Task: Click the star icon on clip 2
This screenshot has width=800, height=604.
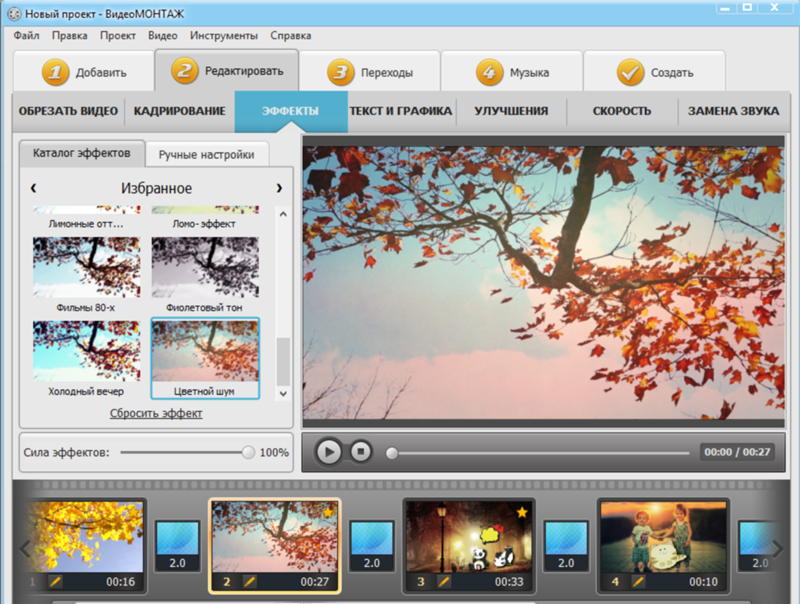Action: [x=328, y=512]
